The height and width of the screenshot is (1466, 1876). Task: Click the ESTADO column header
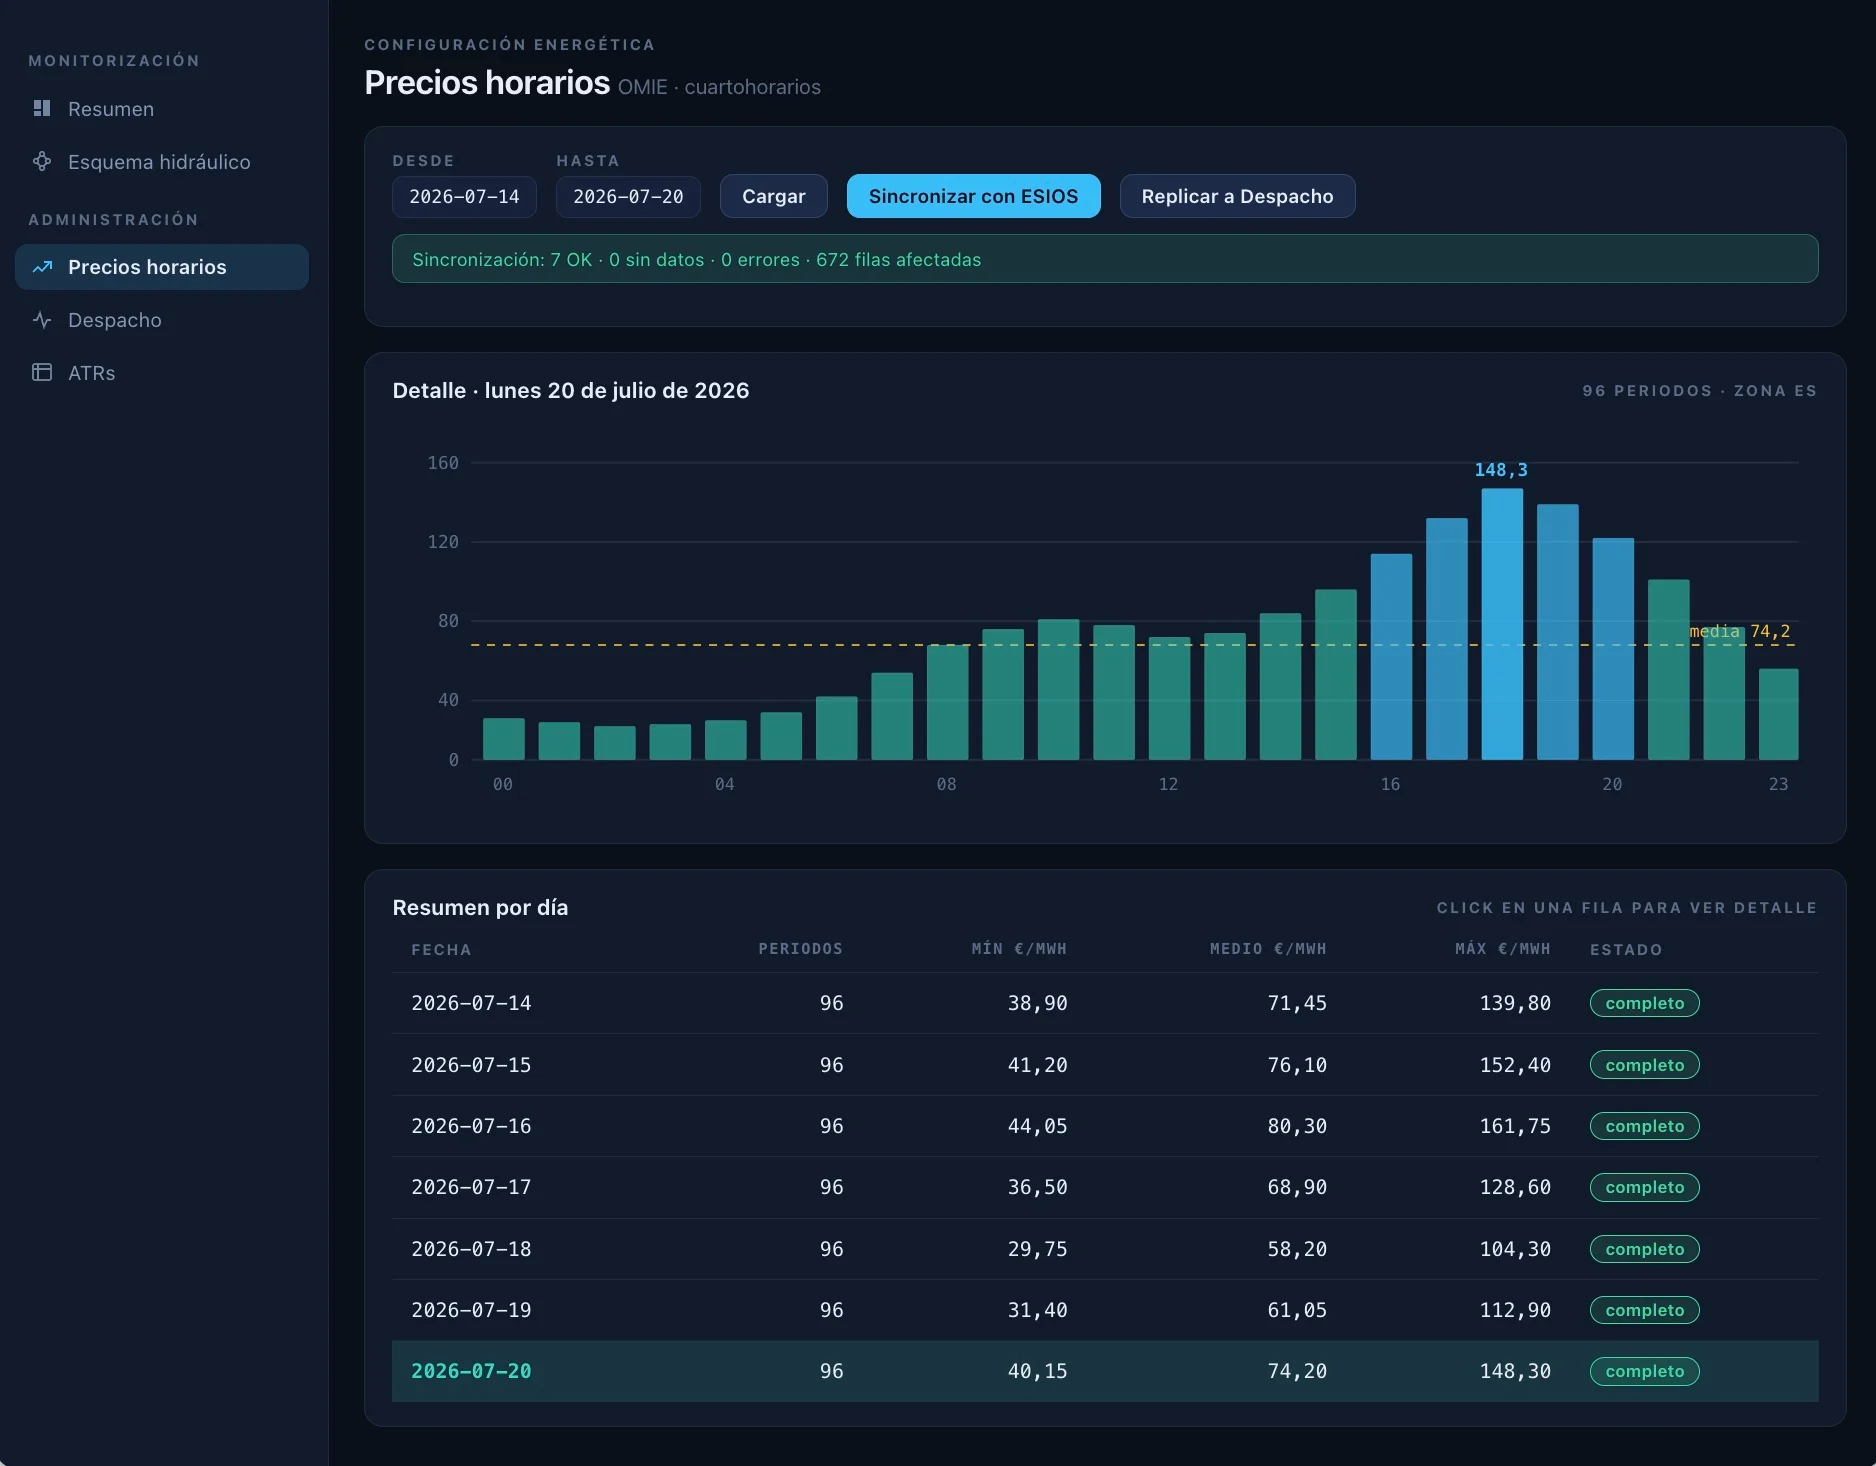(1626, 949)
